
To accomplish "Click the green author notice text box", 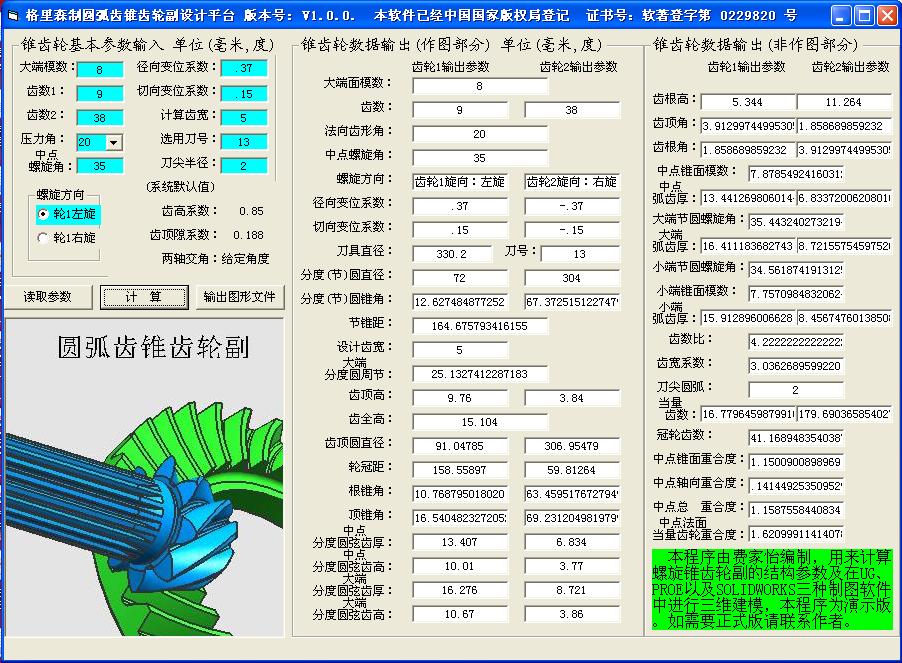I will (772, 589).
